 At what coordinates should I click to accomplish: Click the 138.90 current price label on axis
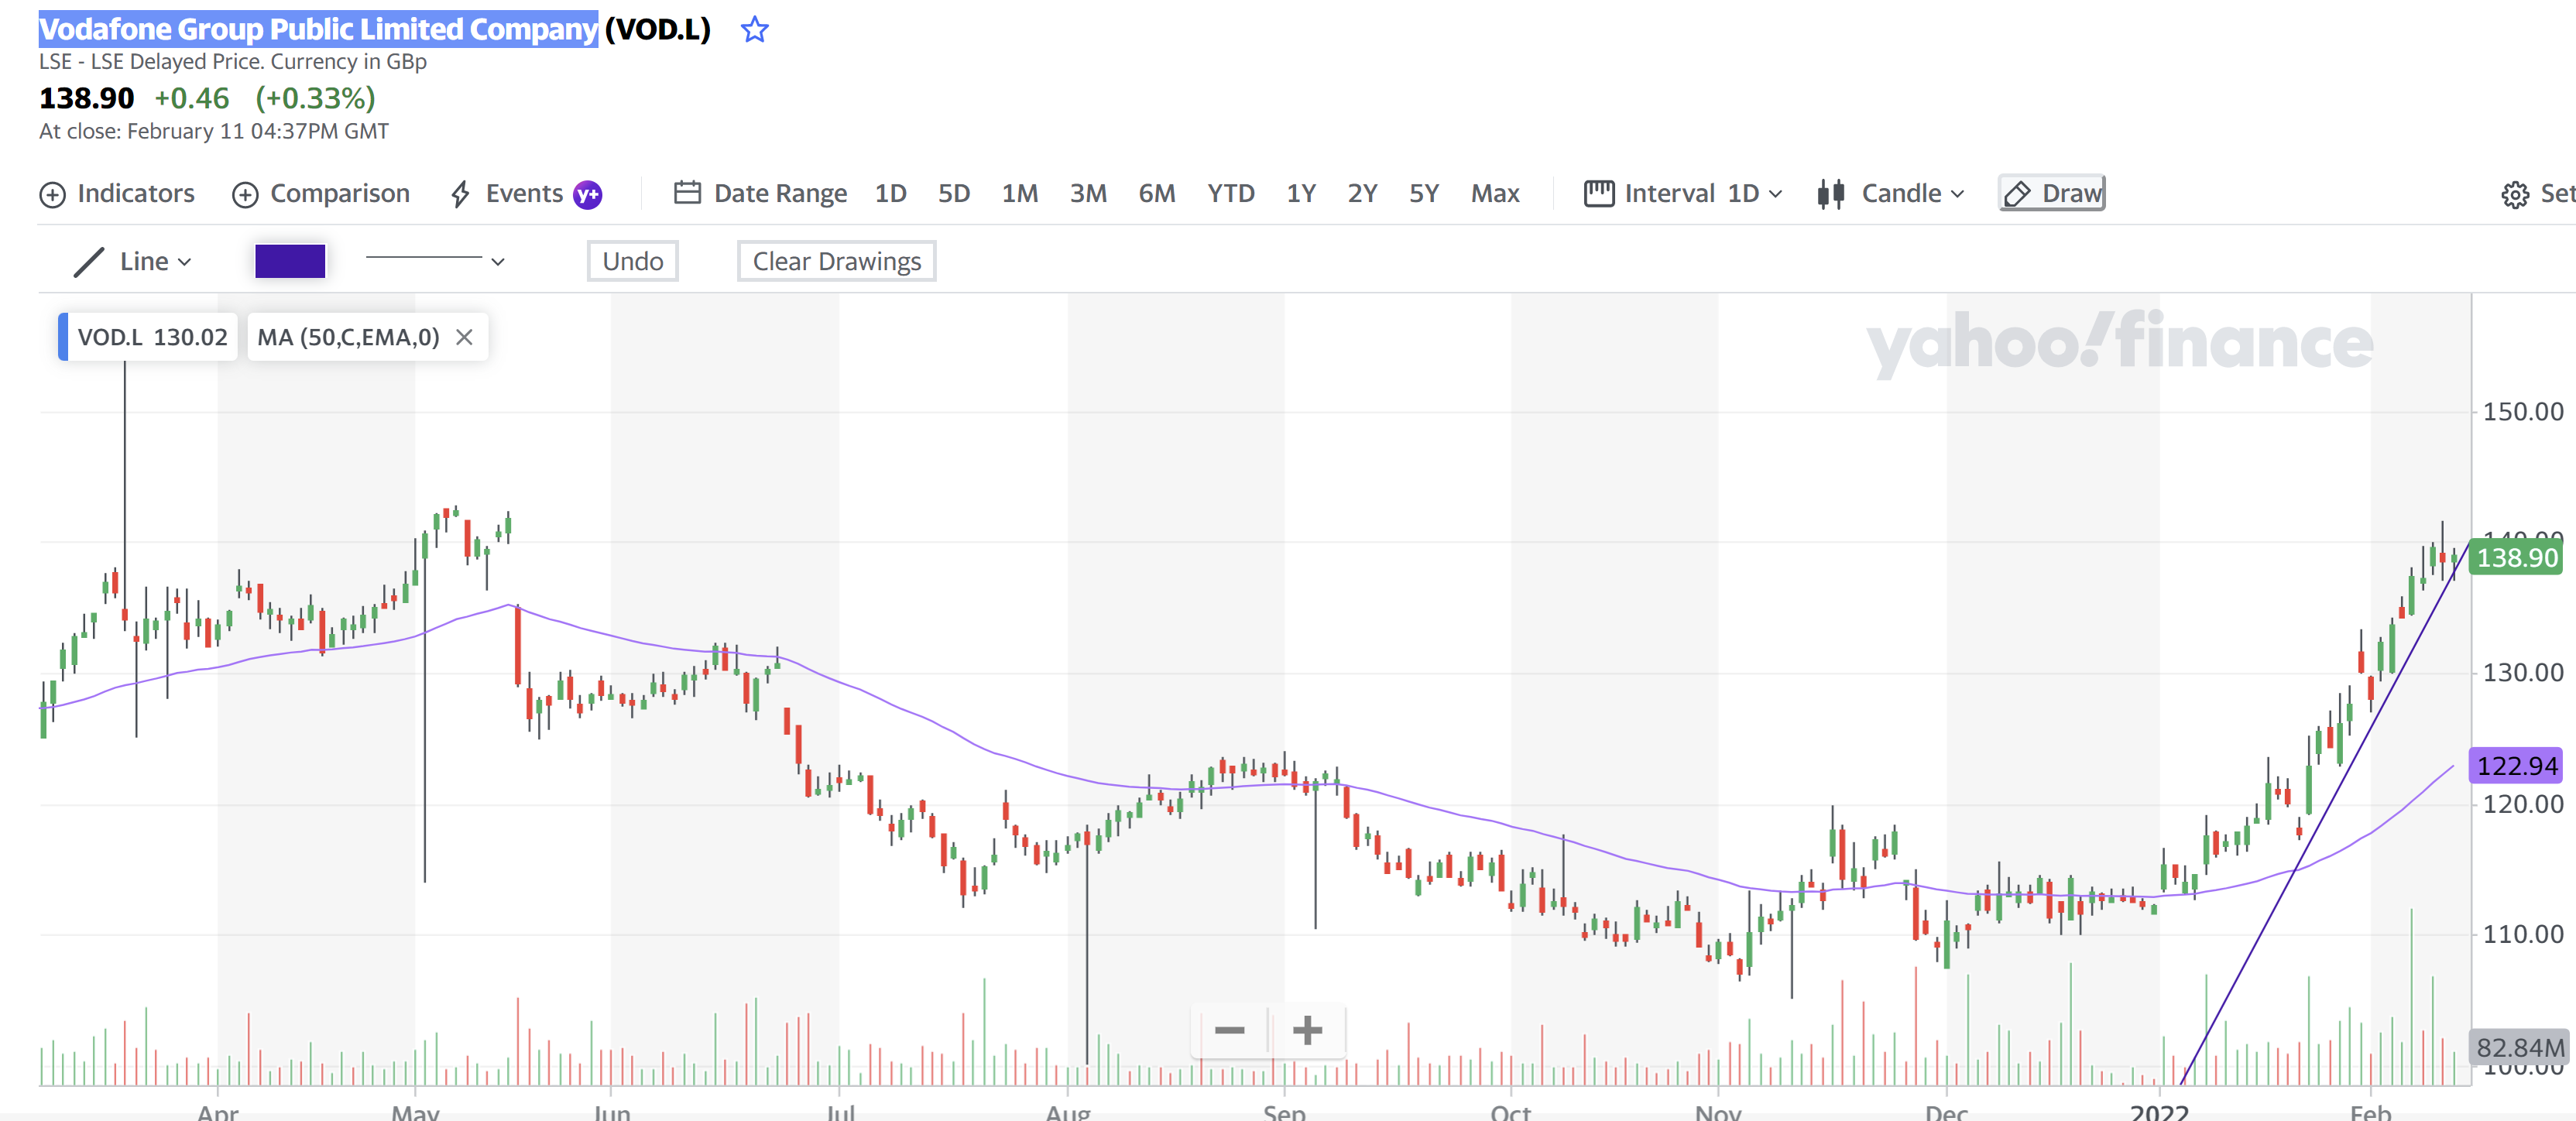[2517, 557]
